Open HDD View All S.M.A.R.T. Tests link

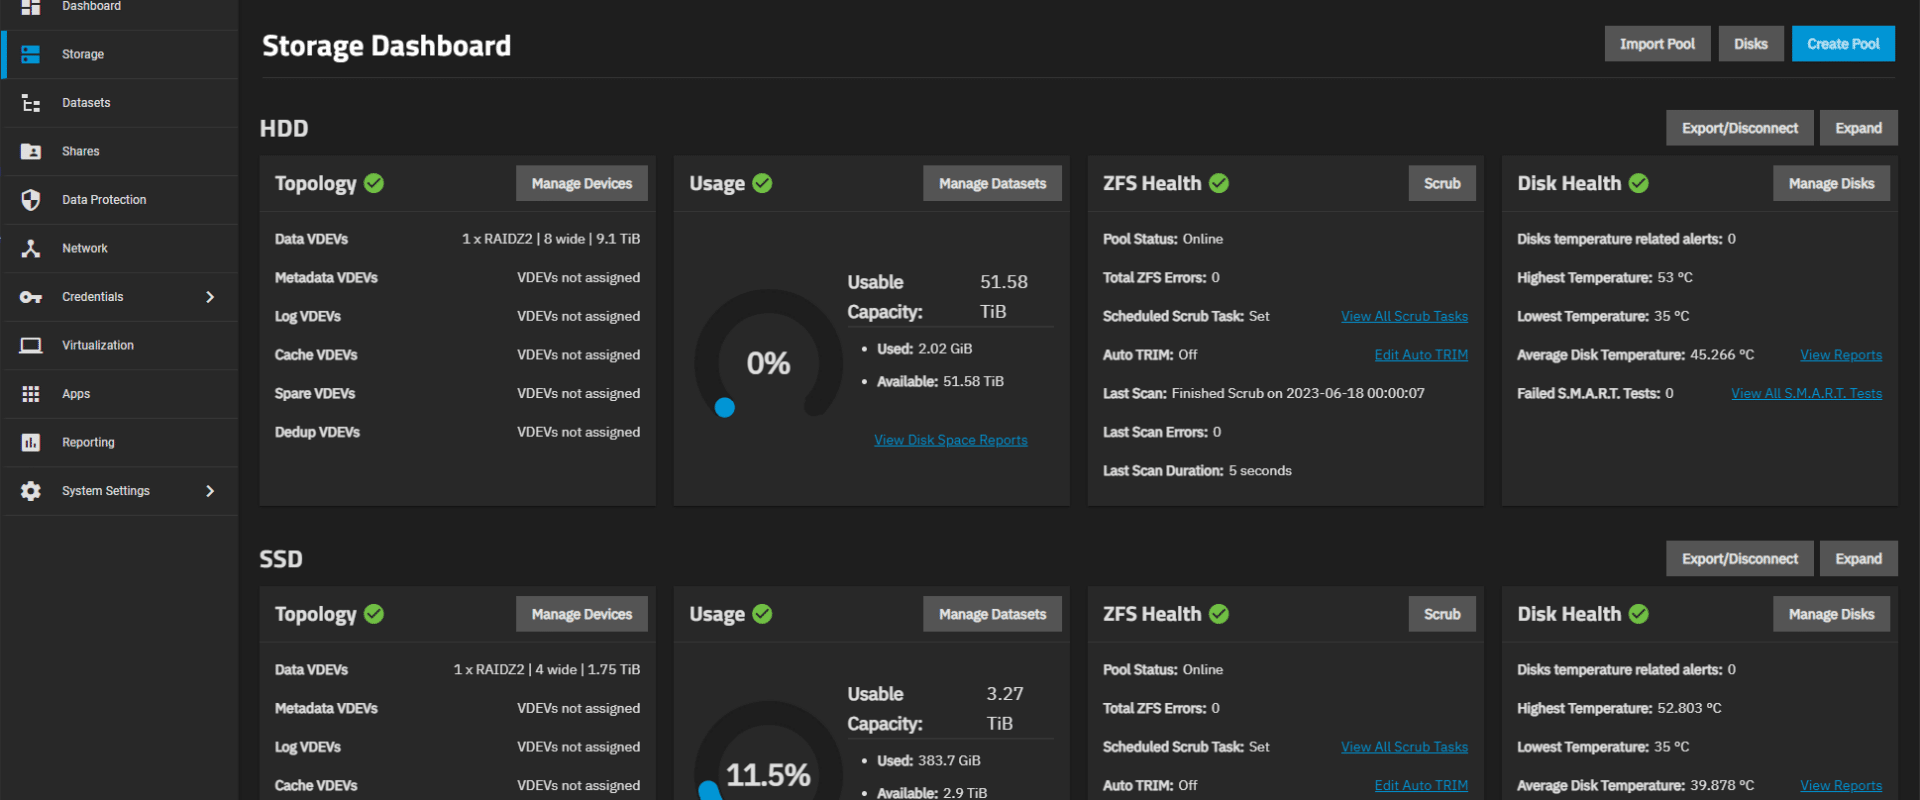(x=1806, y=394)
